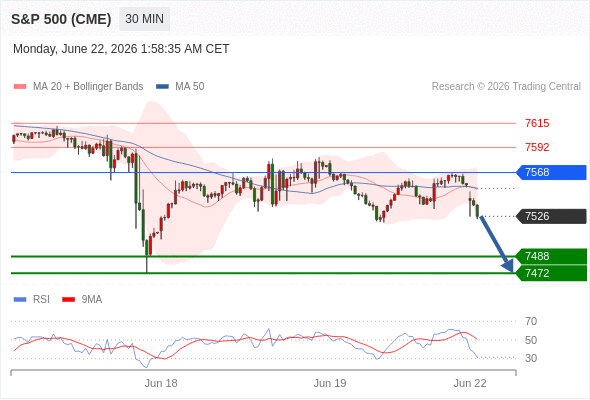The image size is (590, 400).
Task: Click the 7615 resistance level label
Action: pyautogui.click(x=537, y=123)
